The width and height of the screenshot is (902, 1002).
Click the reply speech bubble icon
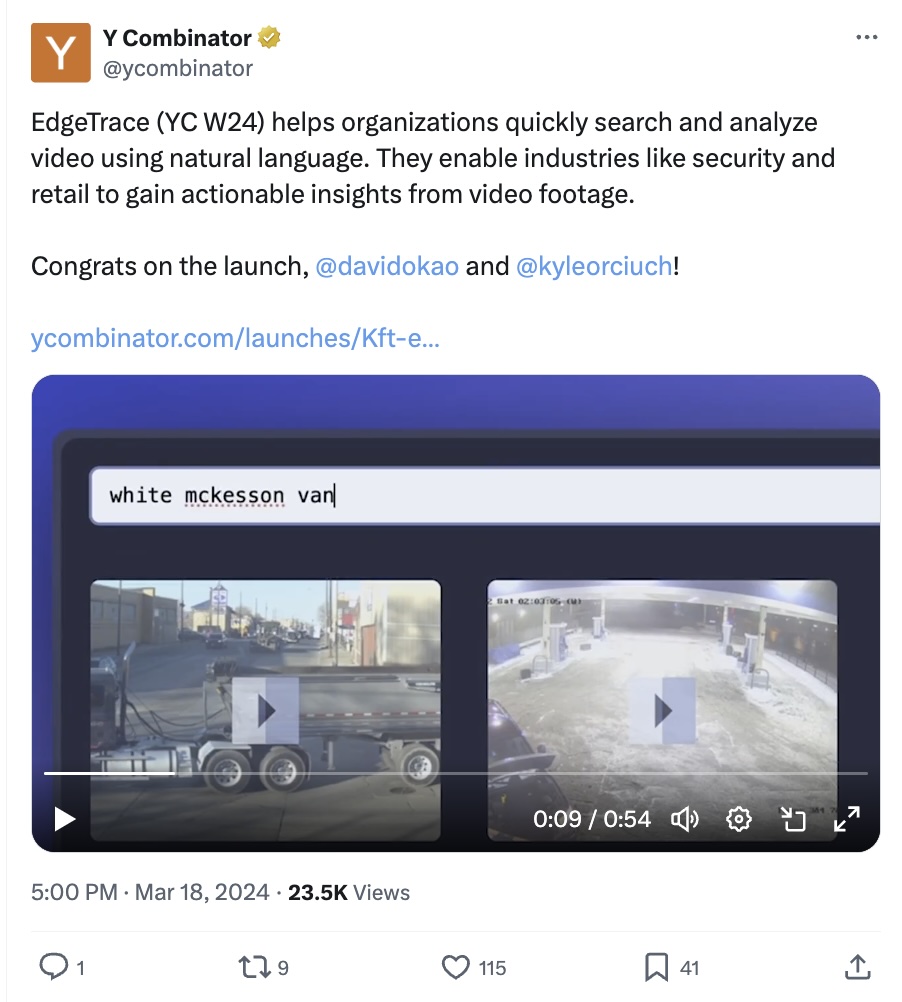click(54, 966)
